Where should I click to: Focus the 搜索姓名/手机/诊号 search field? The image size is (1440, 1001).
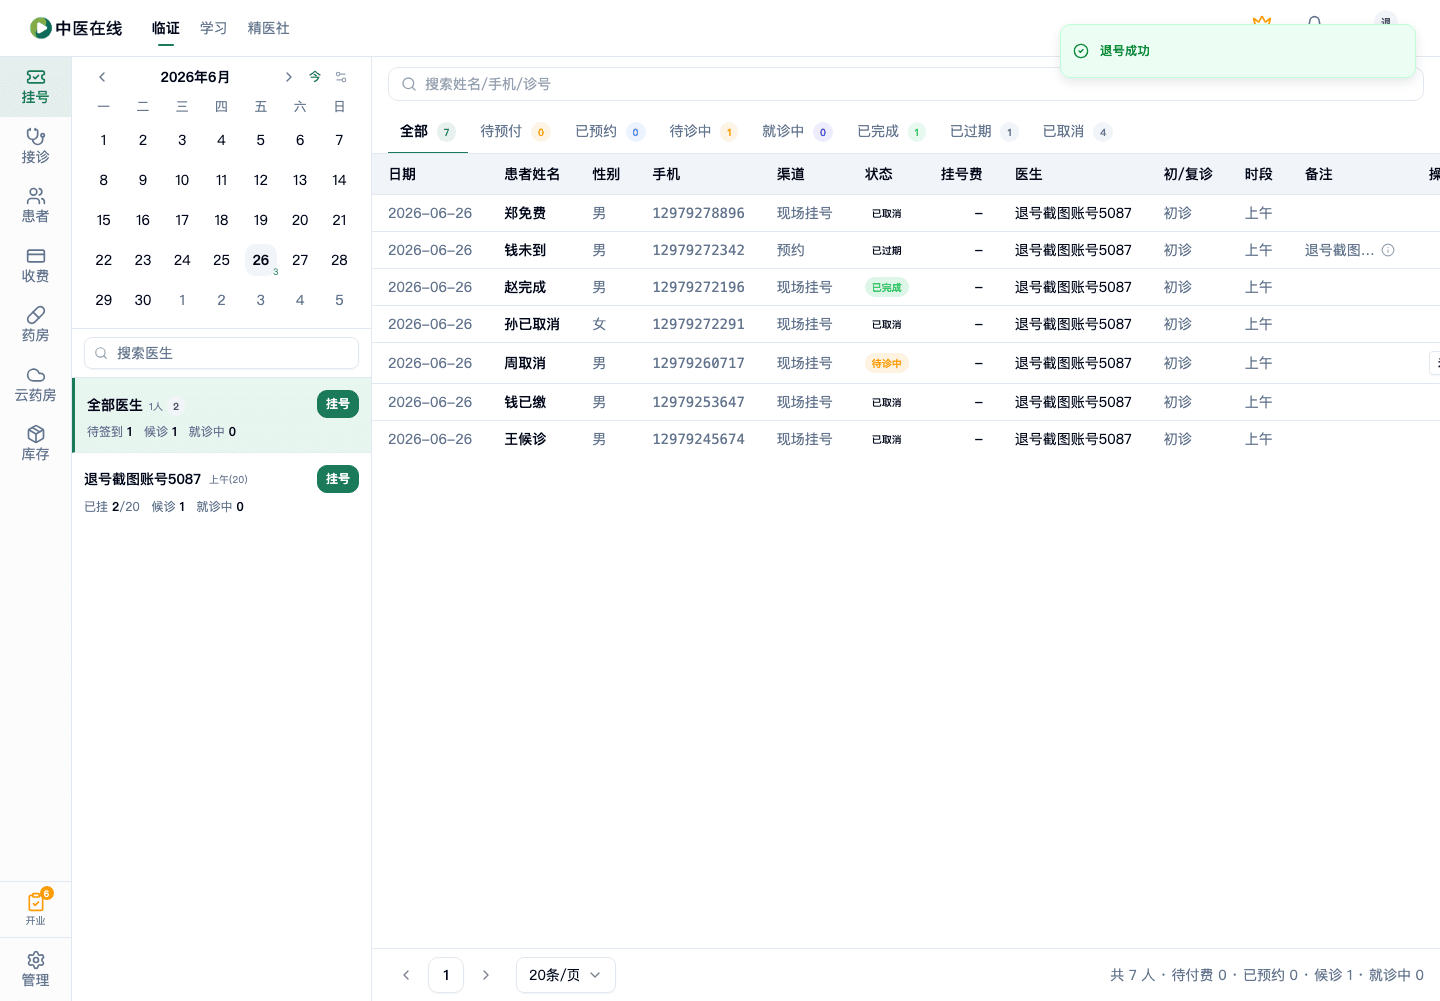click(x=906, y=84)
